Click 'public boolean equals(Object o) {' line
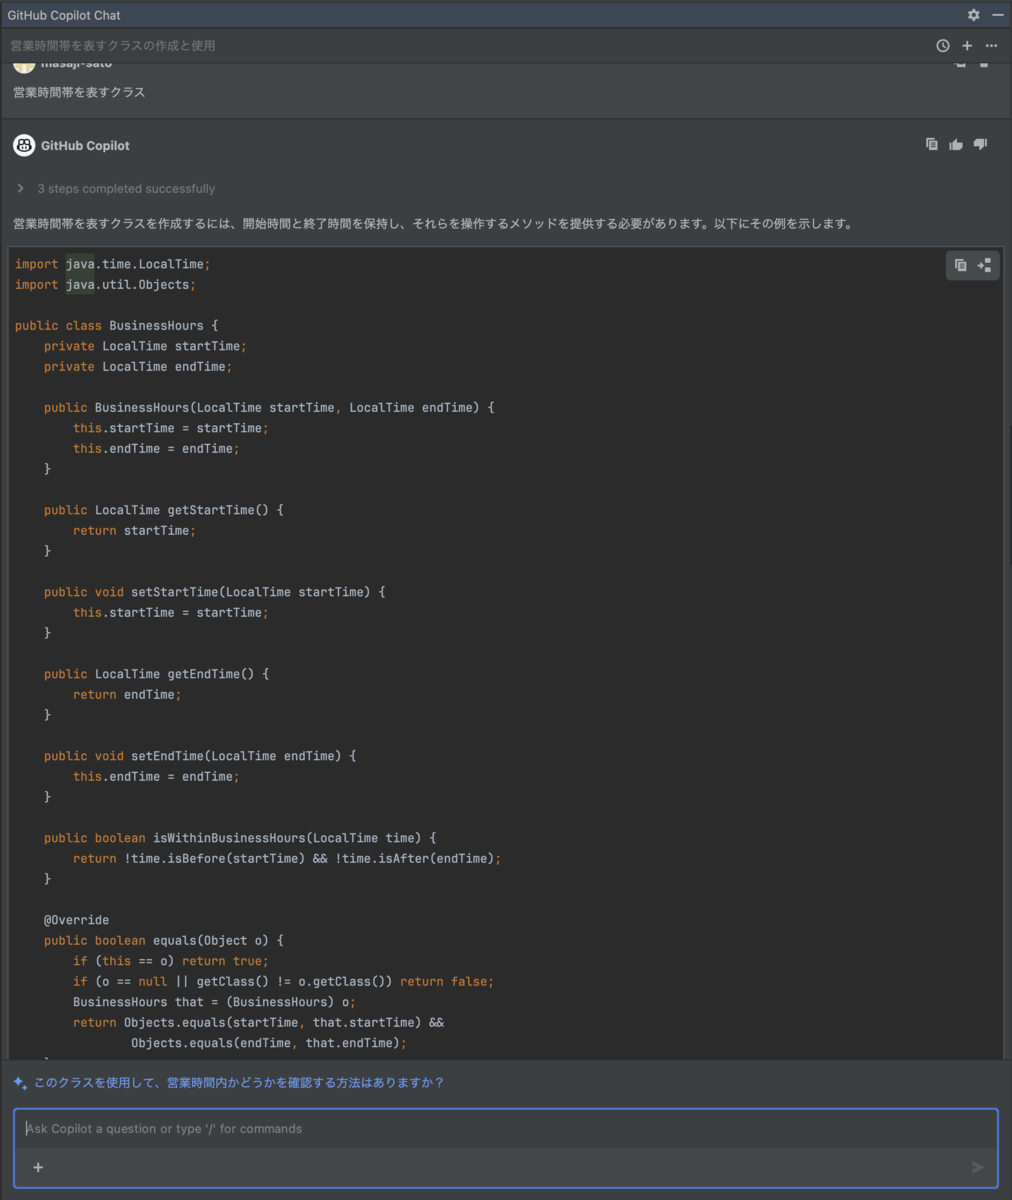 pos(164,940)
